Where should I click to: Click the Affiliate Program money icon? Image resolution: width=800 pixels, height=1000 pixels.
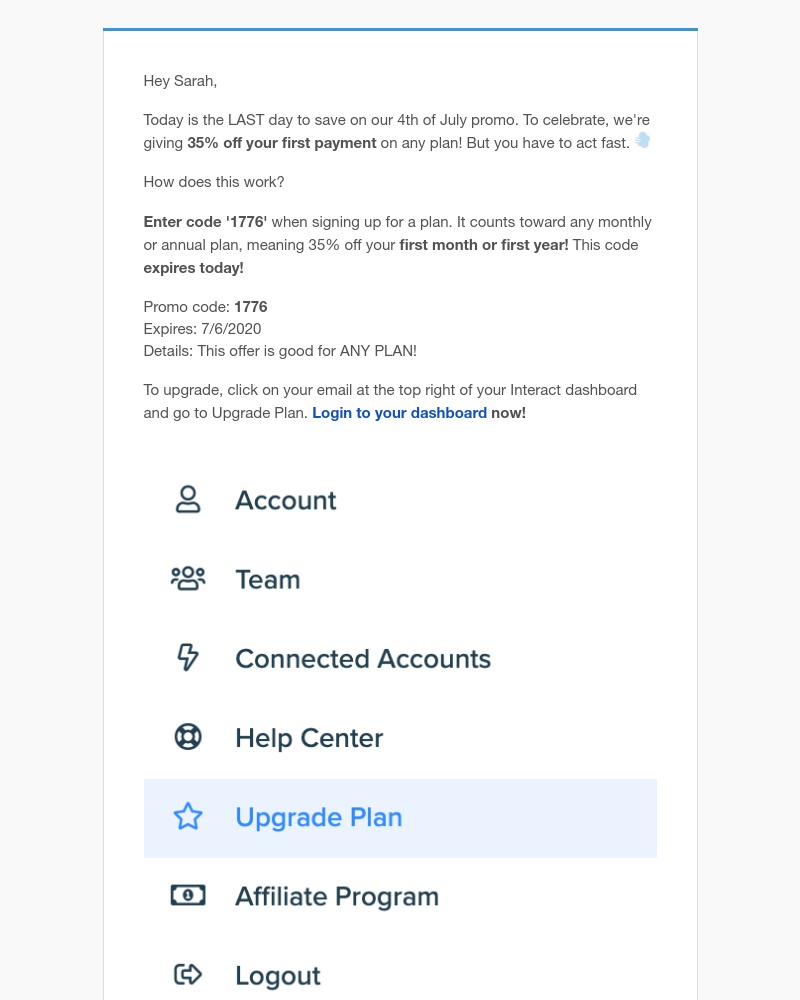[188, 895]
